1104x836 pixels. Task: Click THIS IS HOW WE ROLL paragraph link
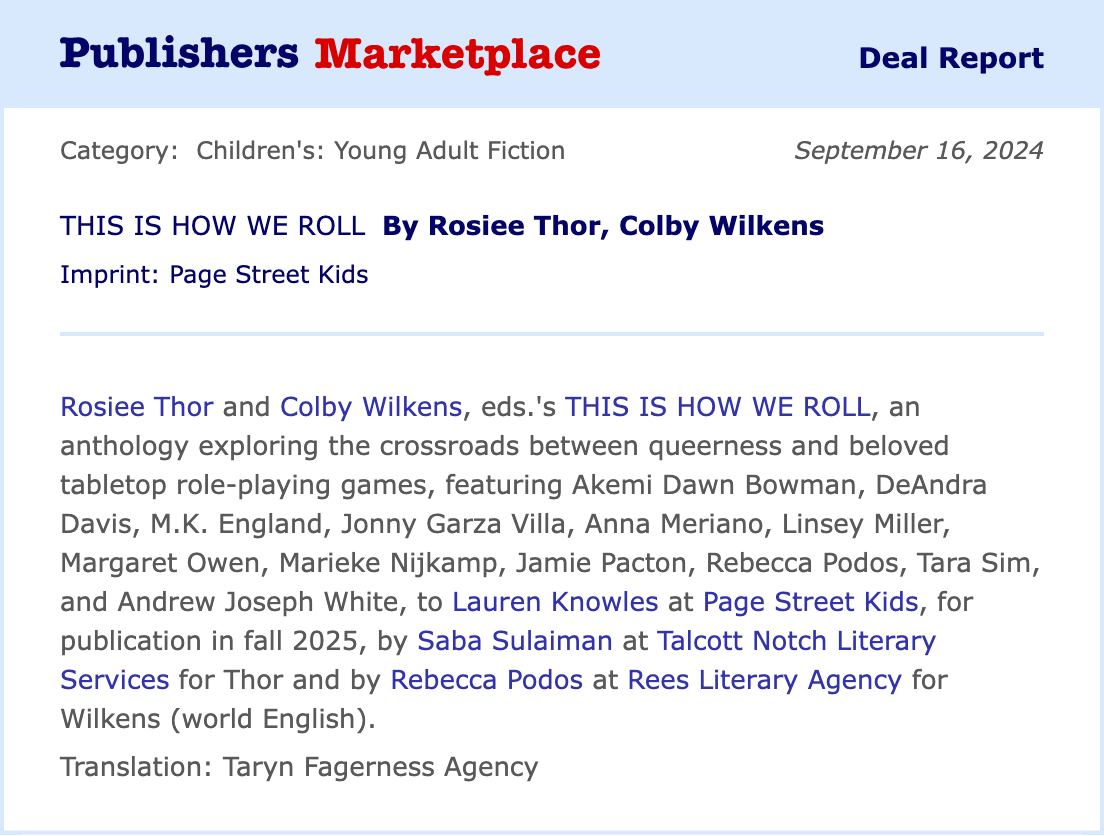(x=719, y=407)
